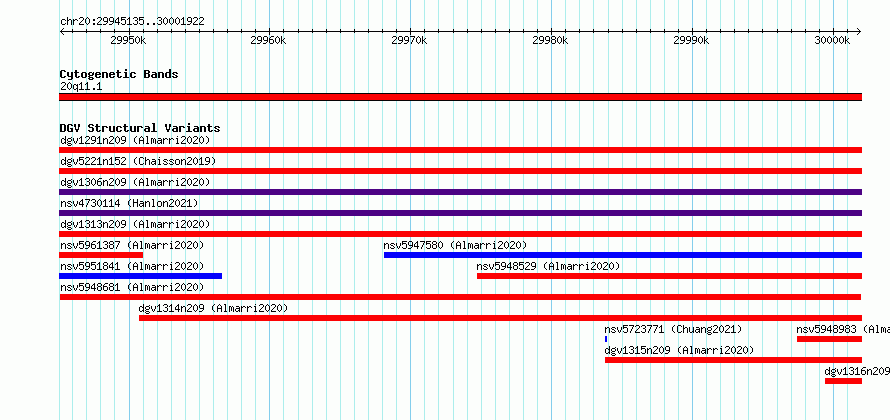Click the Cytogenetic Bands track heading
This screenshot has width=890, height=420.
pyautogui.click(x=119, y=74)
